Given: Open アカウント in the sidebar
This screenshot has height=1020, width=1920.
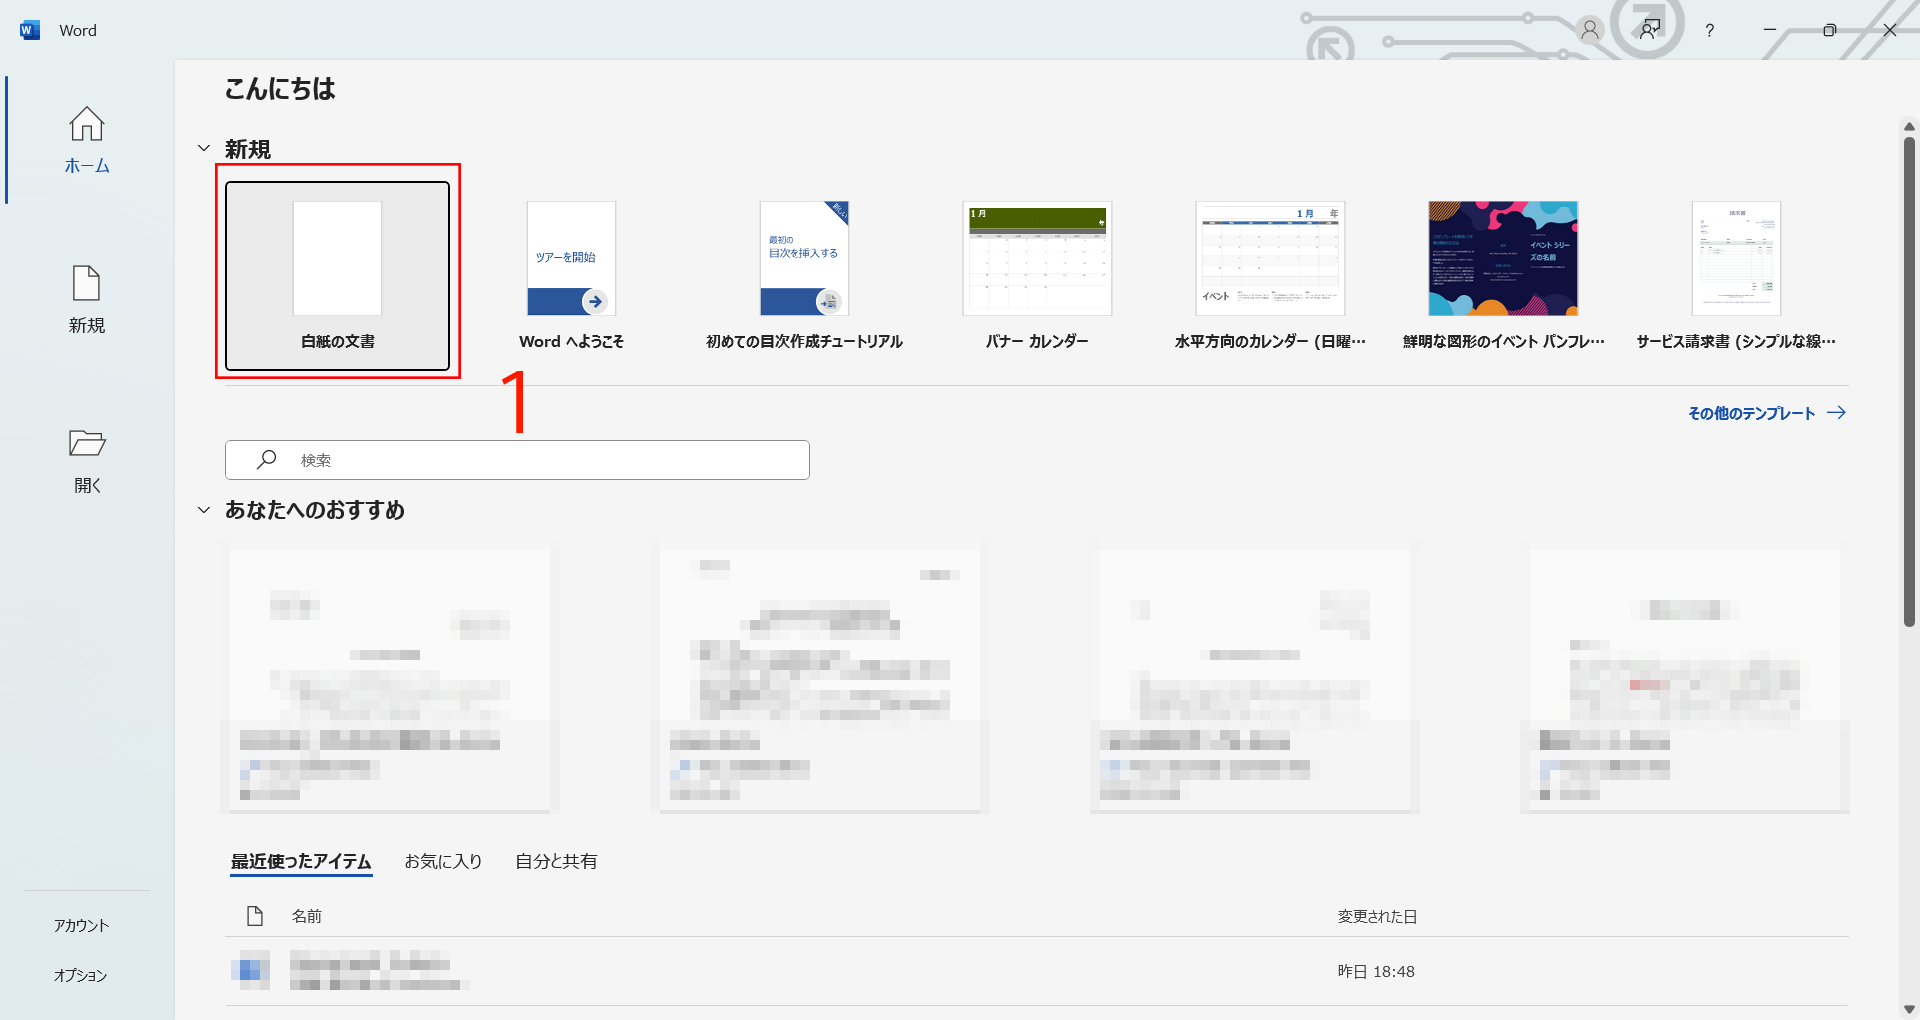Looking at the screenshot, I should click(81, 925).
